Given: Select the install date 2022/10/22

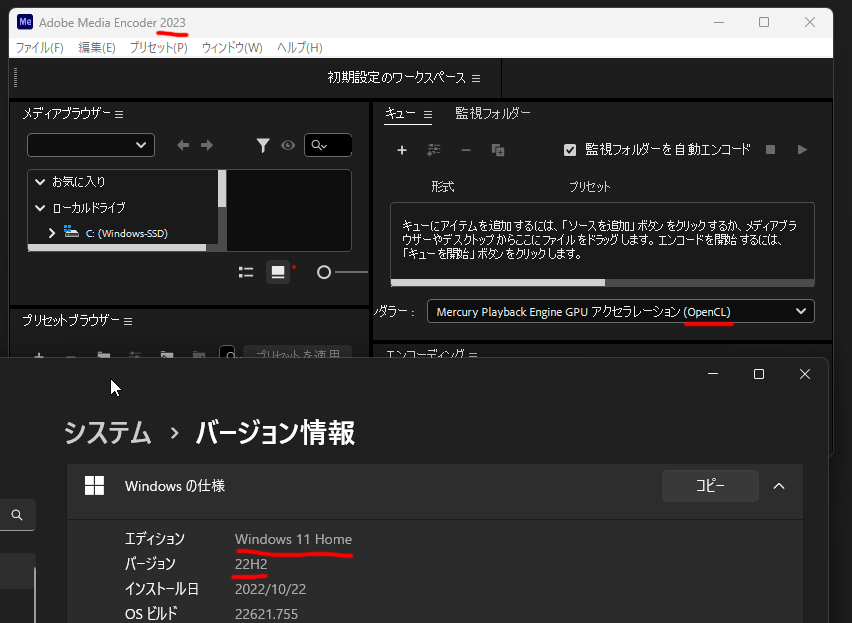Looking at the screenshot, I should point(271,589).
